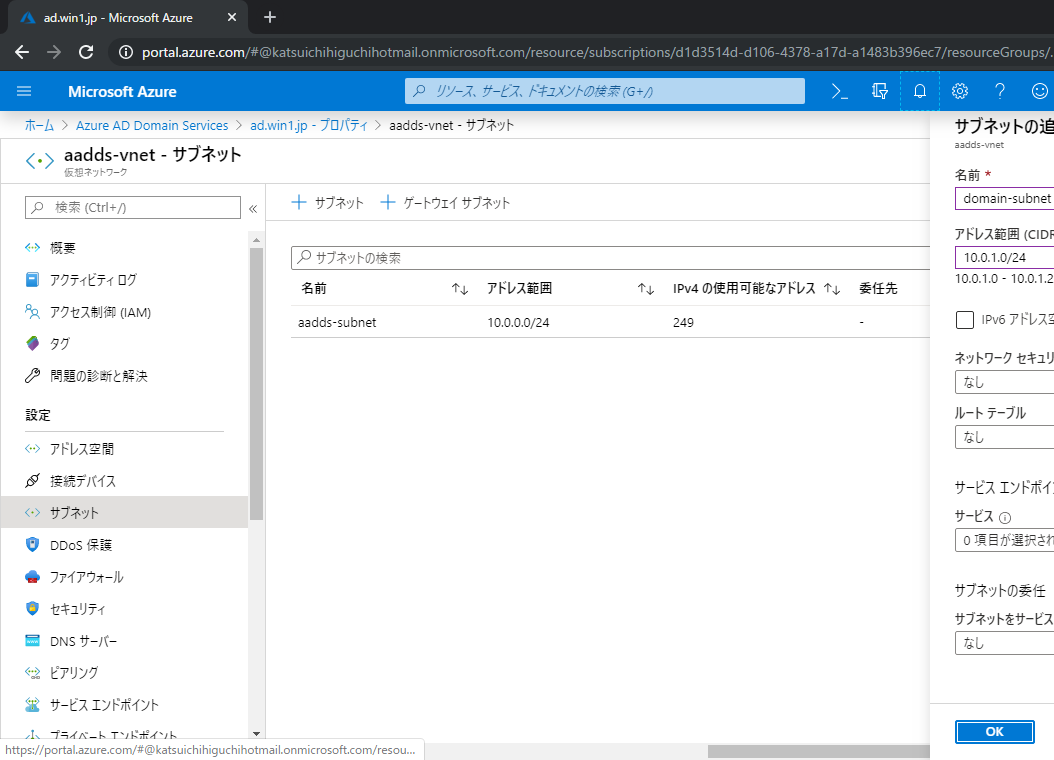This screenshot has height=760, width=1054.
Task: Open the help question mark menu
Action: (1000, 91)
